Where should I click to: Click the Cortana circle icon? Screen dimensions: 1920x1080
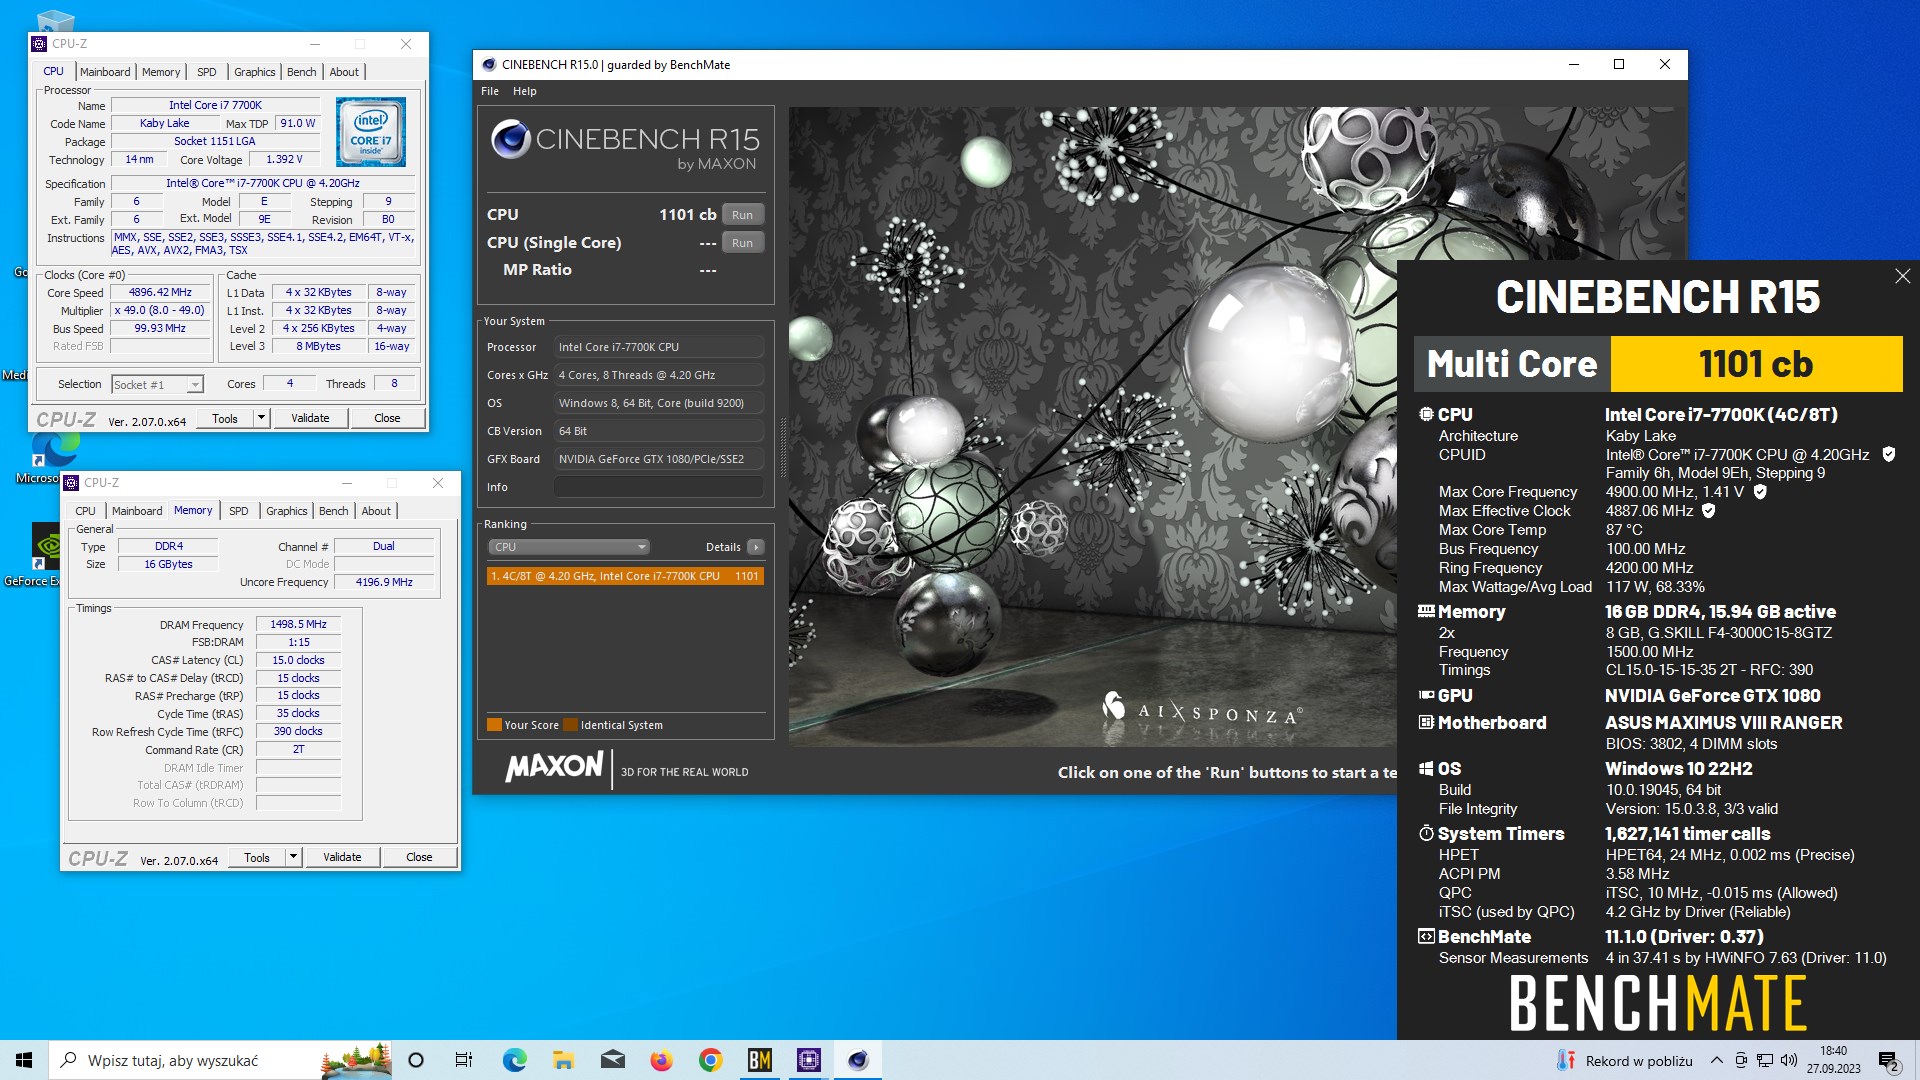[416, 1060]
